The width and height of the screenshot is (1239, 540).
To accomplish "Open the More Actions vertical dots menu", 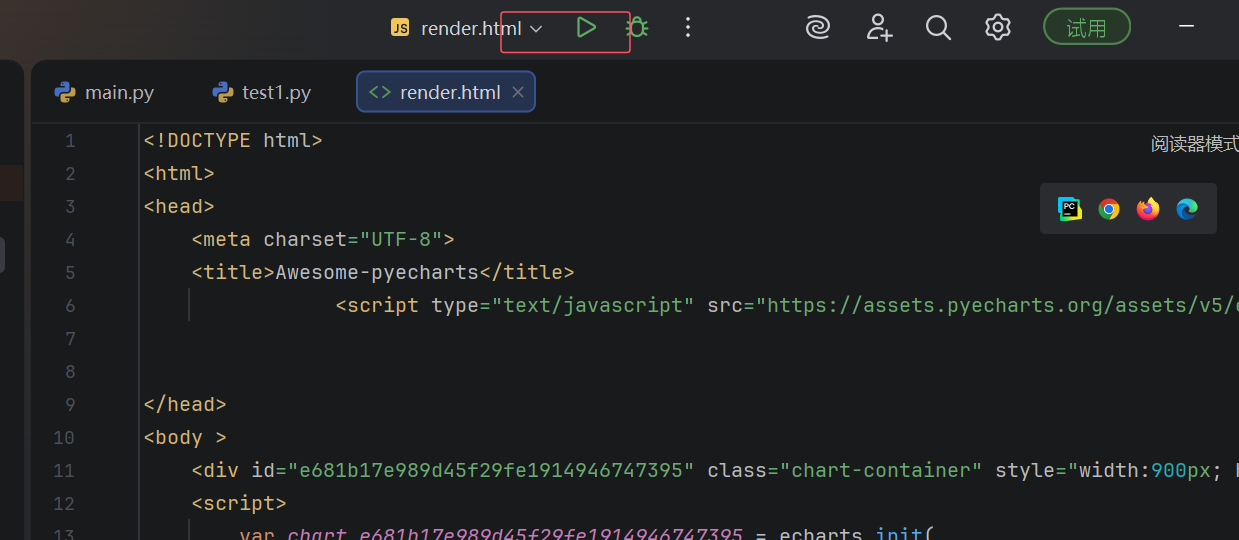I will click(687, 28).
